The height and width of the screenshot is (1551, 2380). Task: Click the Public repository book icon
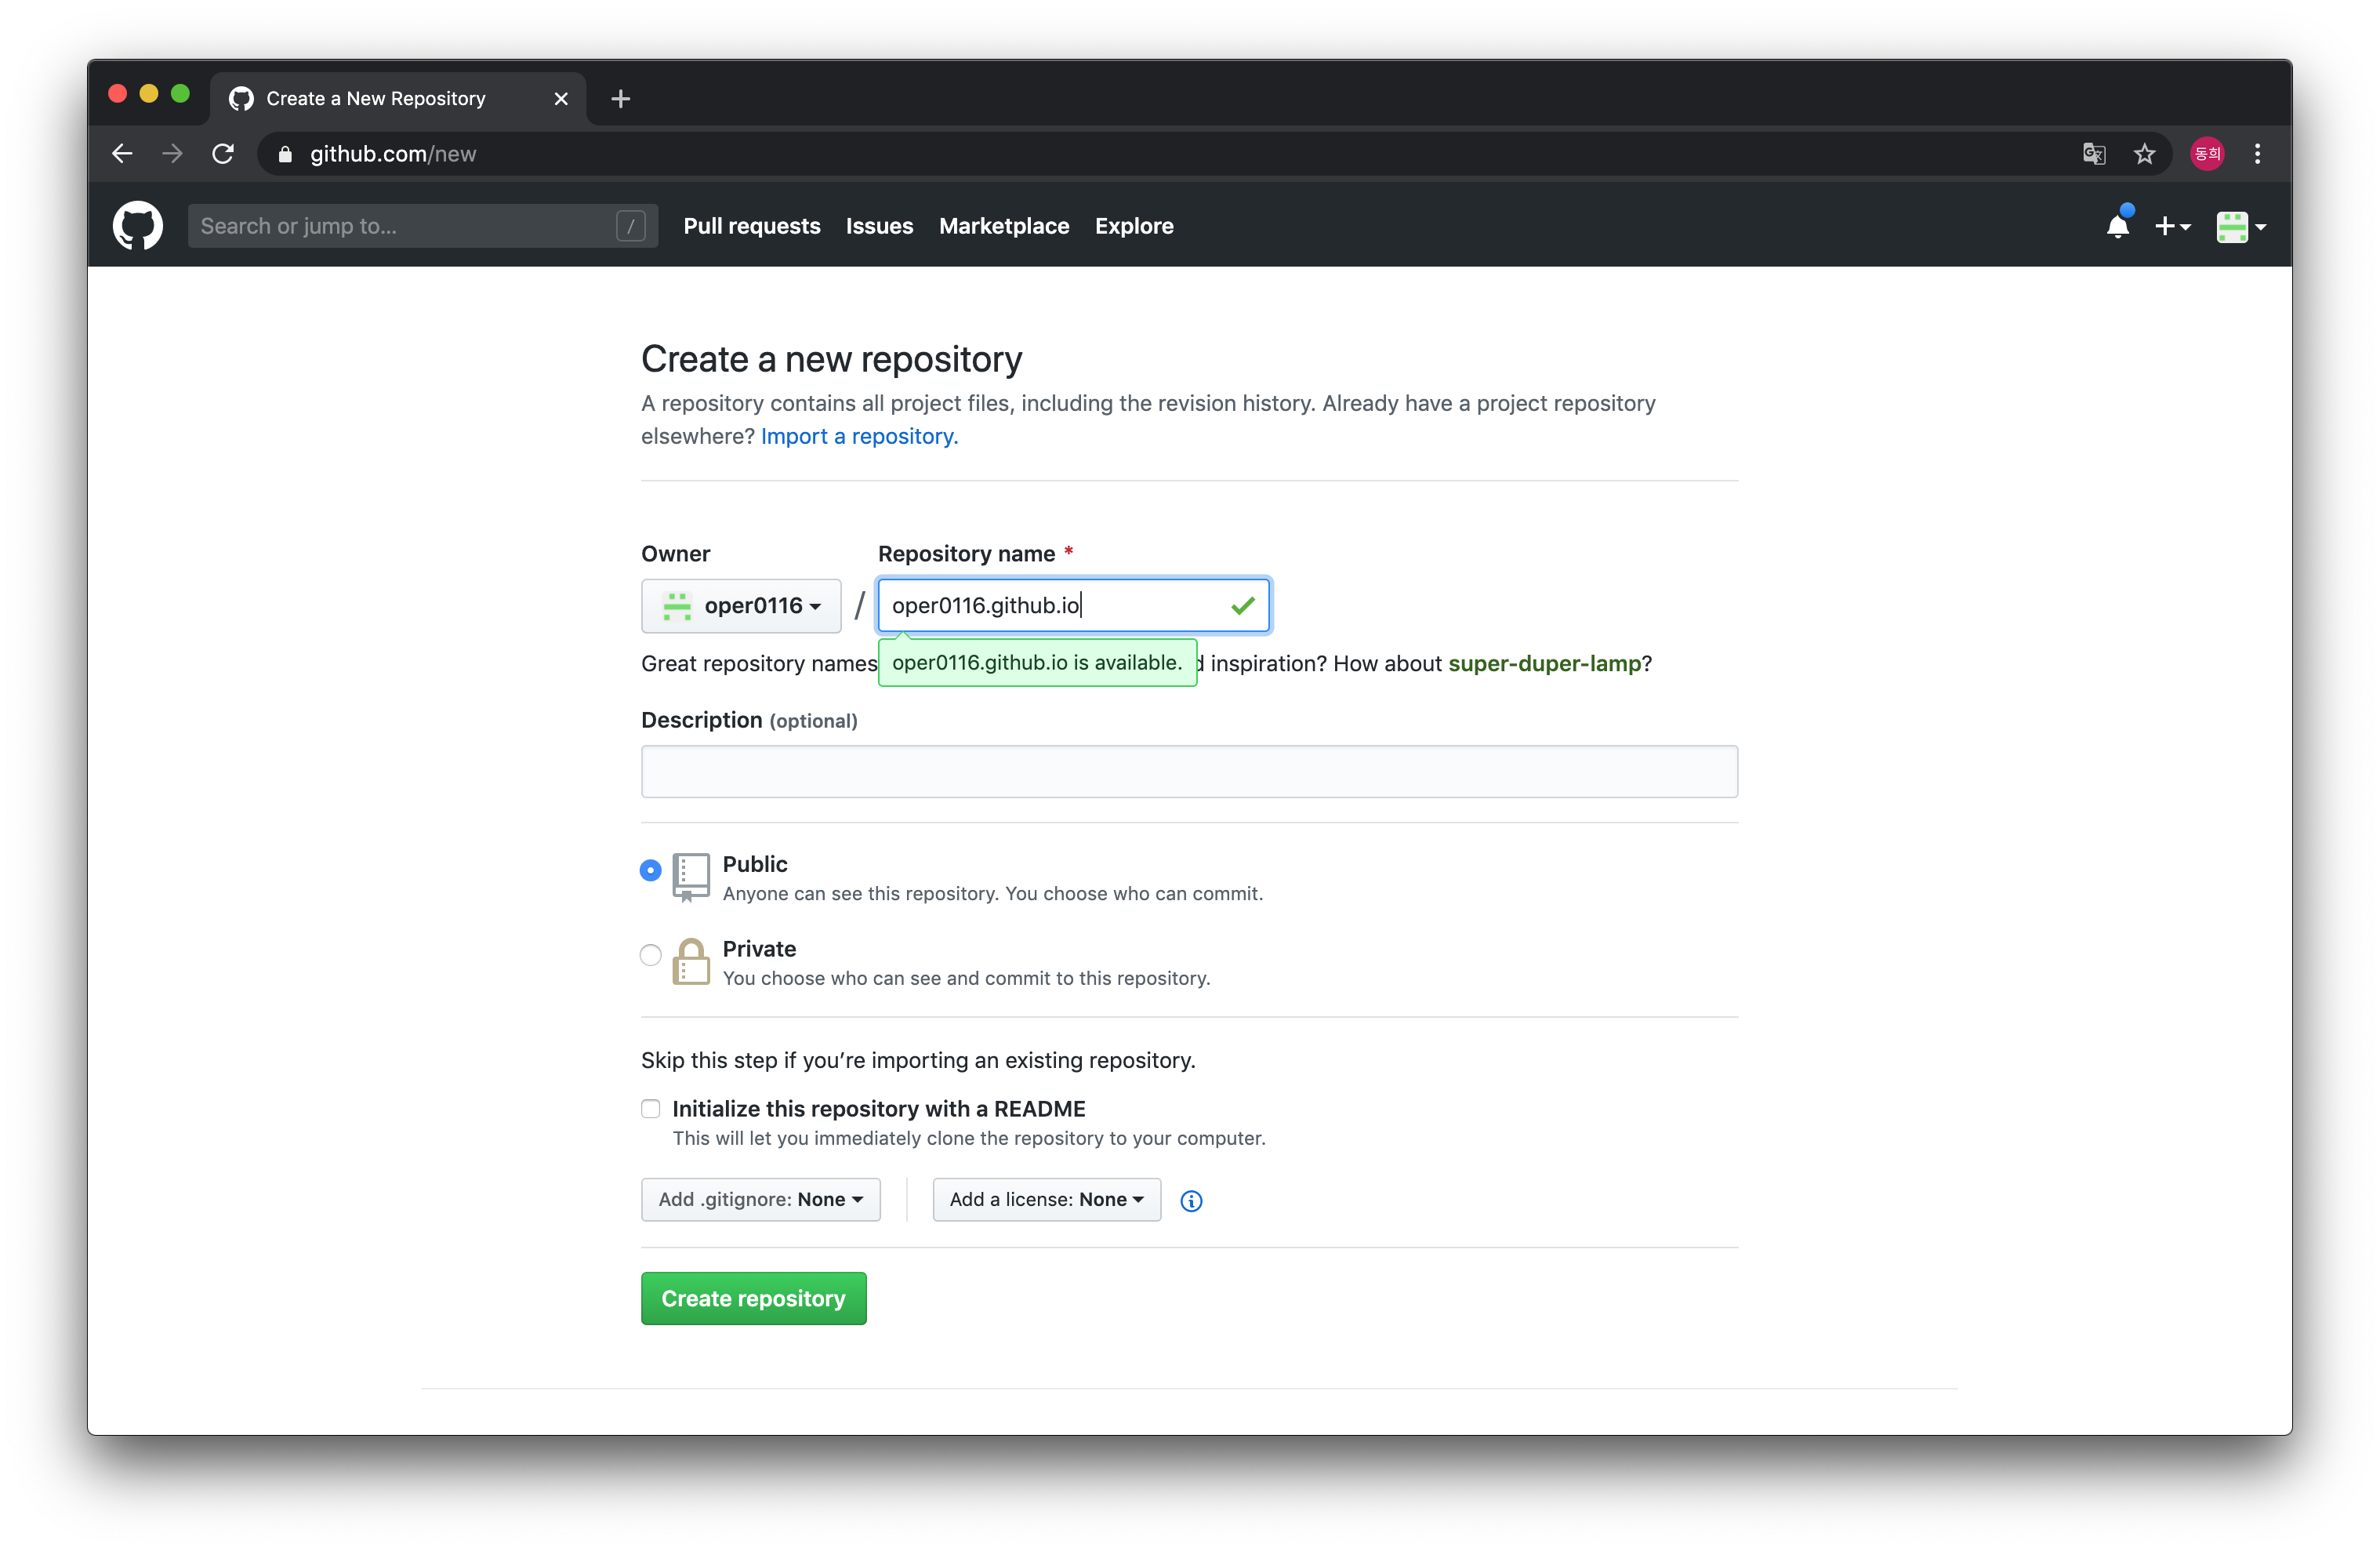click(691, 877)
